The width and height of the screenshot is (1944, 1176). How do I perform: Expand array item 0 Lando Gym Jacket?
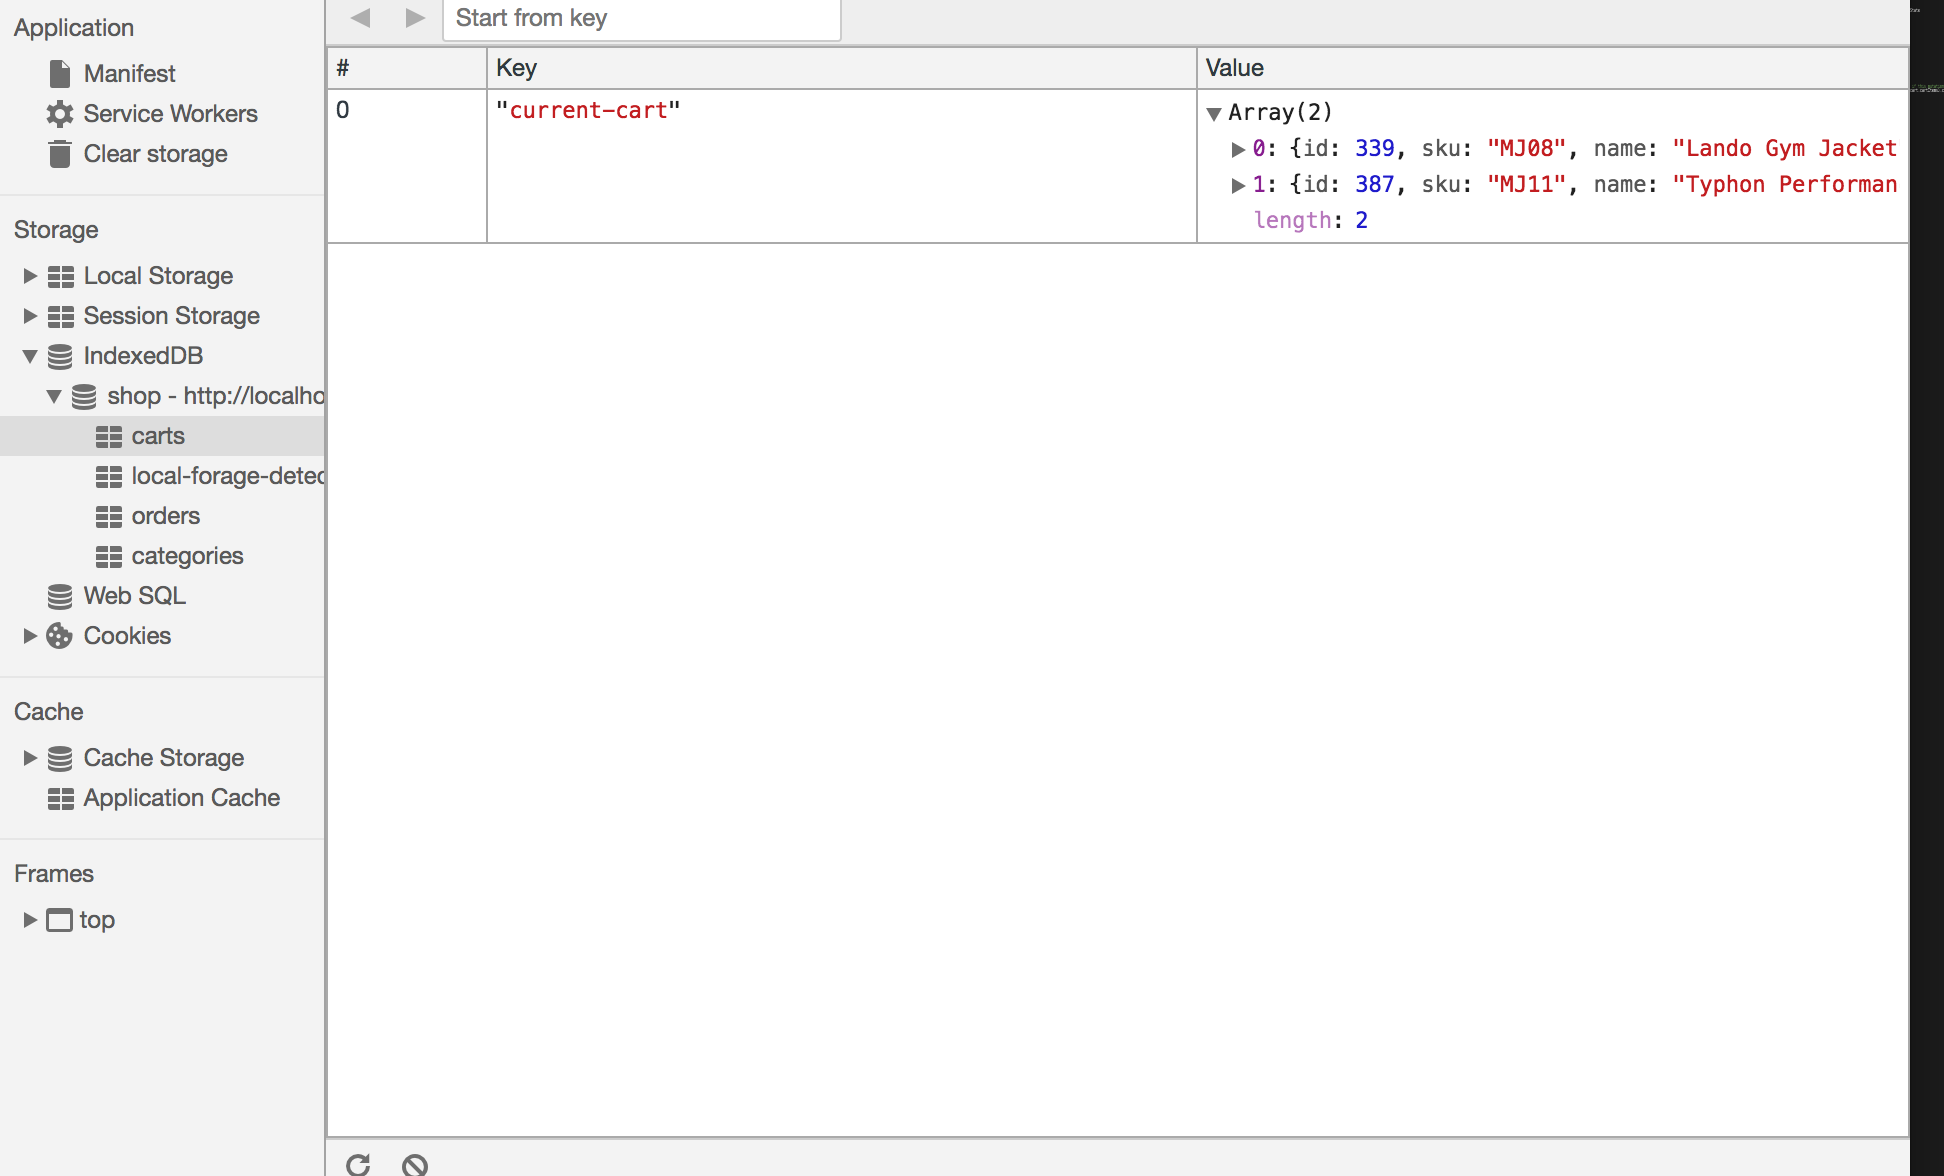tap(1238, 149)
